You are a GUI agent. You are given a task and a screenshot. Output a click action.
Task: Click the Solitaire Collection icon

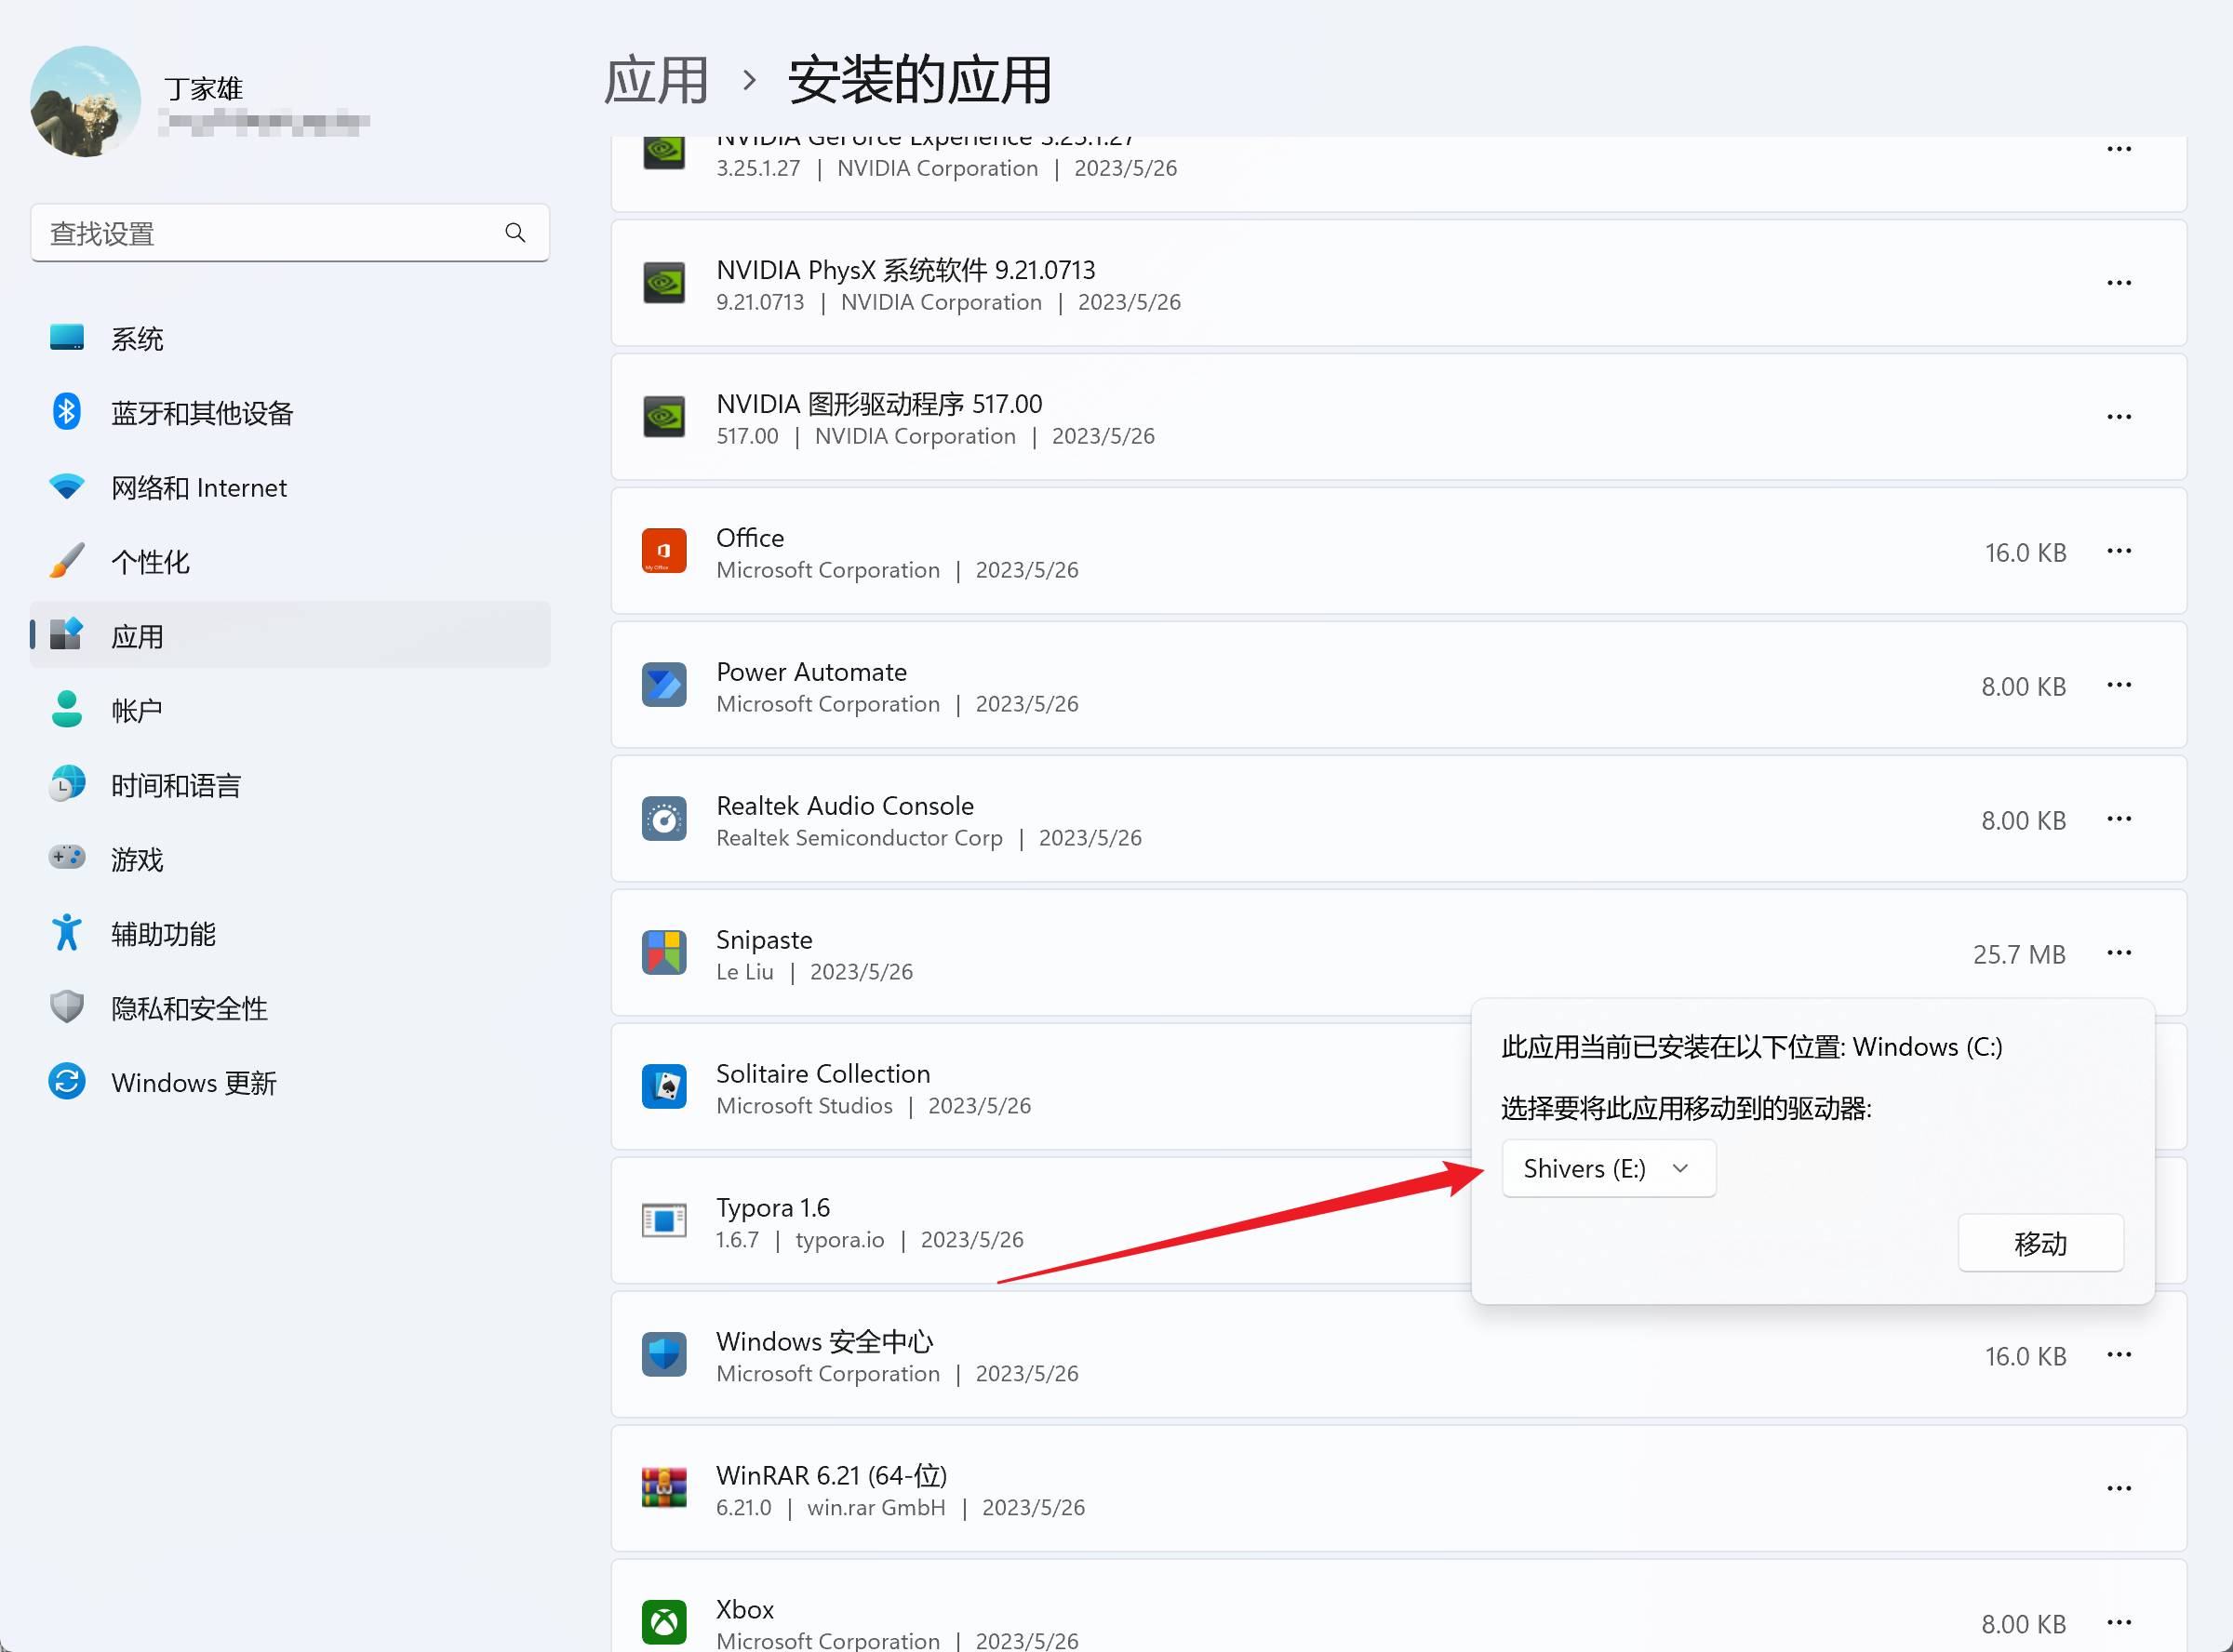[664, 1087]
